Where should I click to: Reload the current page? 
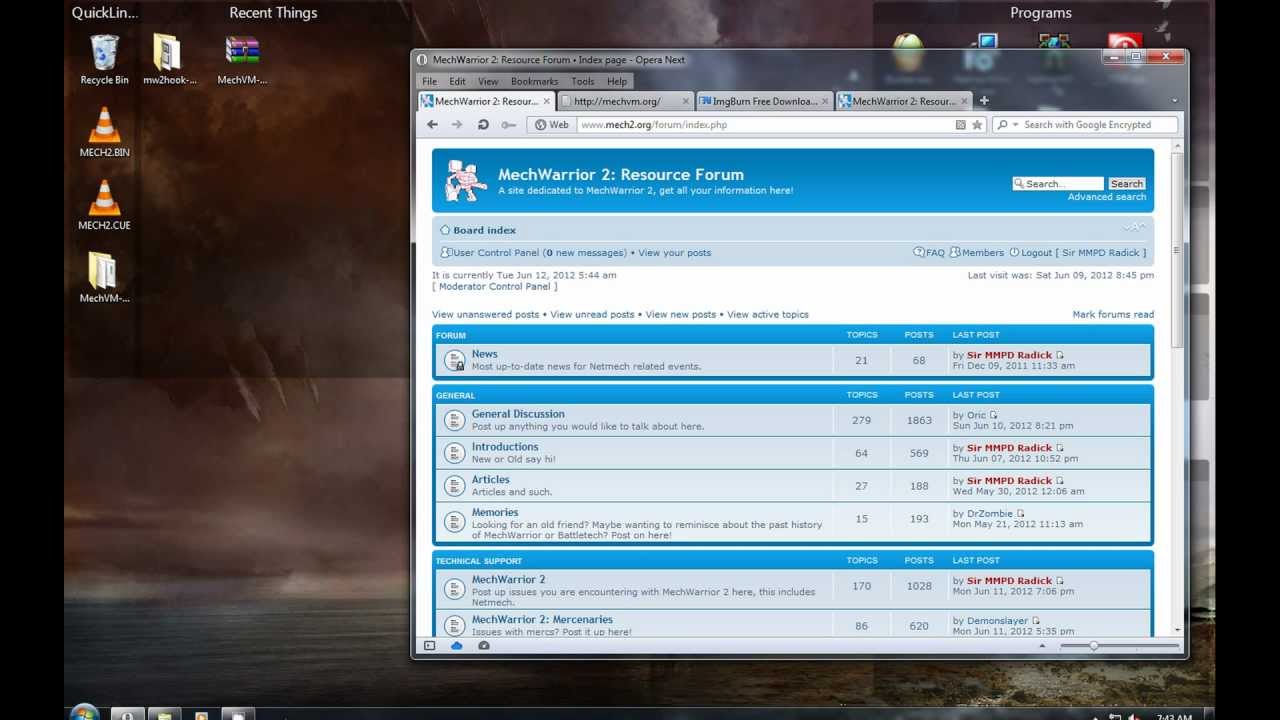pos(483,125)
